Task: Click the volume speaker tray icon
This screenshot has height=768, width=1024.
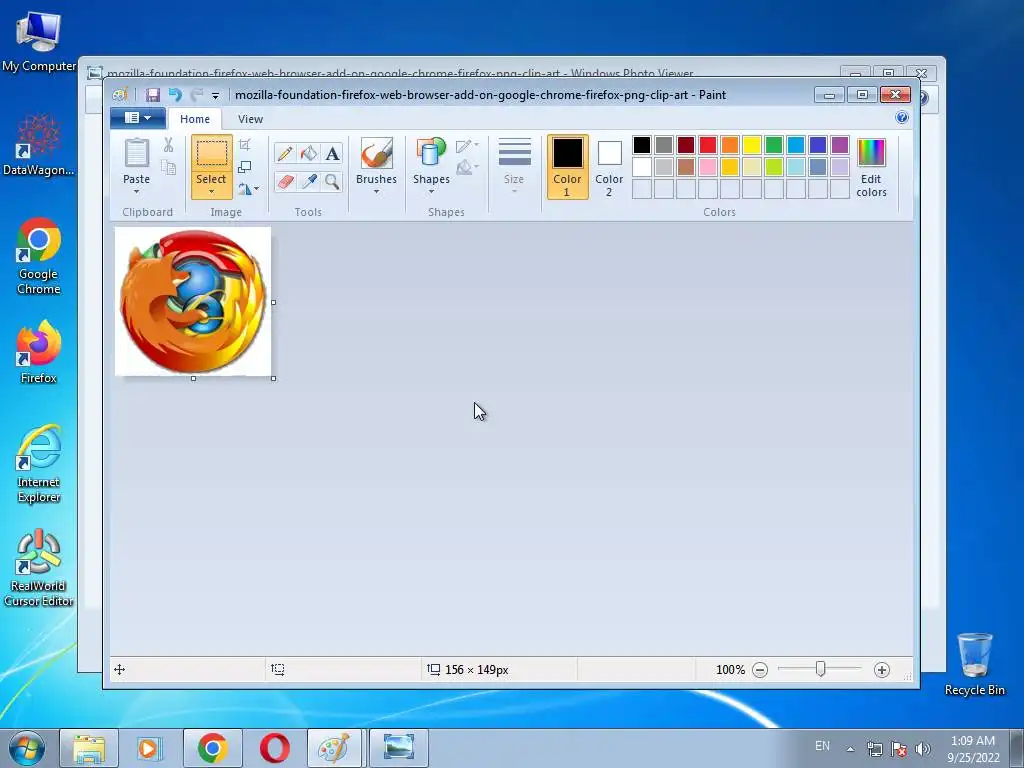Action: 922,749
